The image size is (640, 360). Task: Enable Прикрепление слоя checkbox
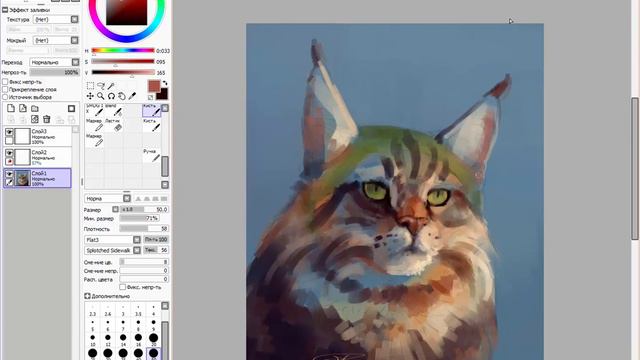point(5,89)
